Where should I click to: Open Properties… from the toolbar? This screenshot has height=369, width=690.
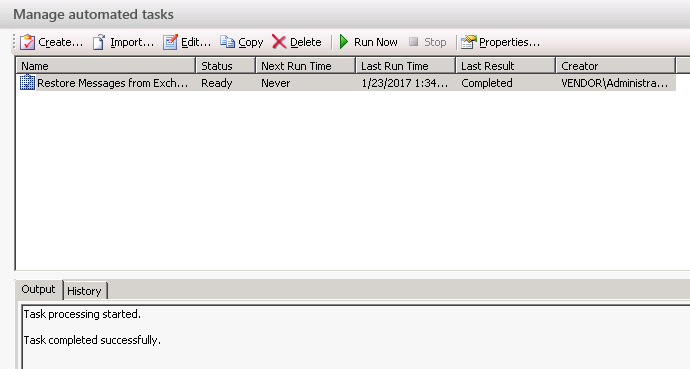[509, 42]
